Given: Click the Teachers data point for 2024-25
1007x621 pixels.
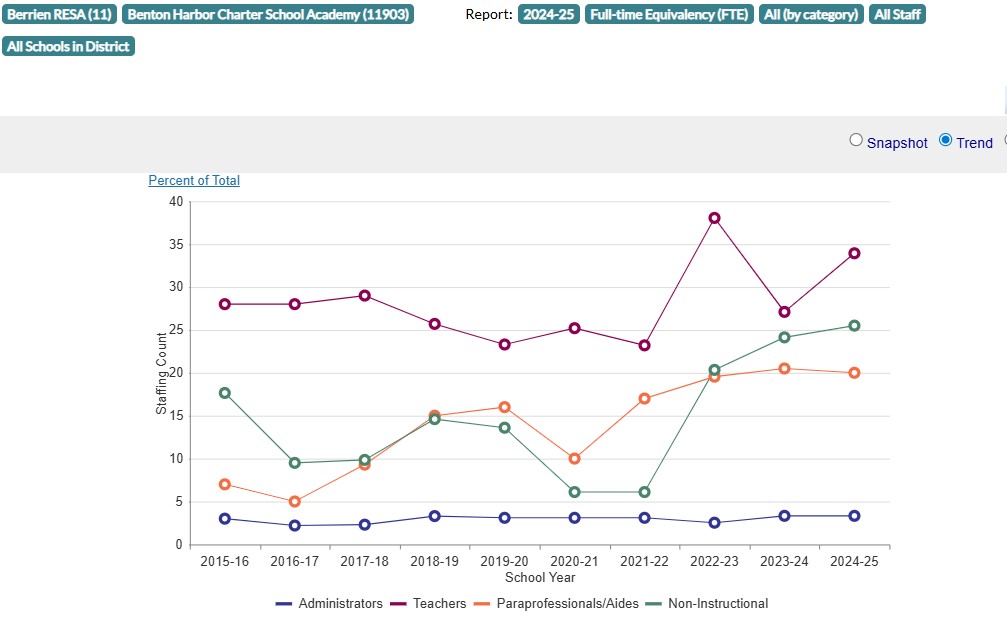Looking at the screenshot, I should (x=854, y=253).
